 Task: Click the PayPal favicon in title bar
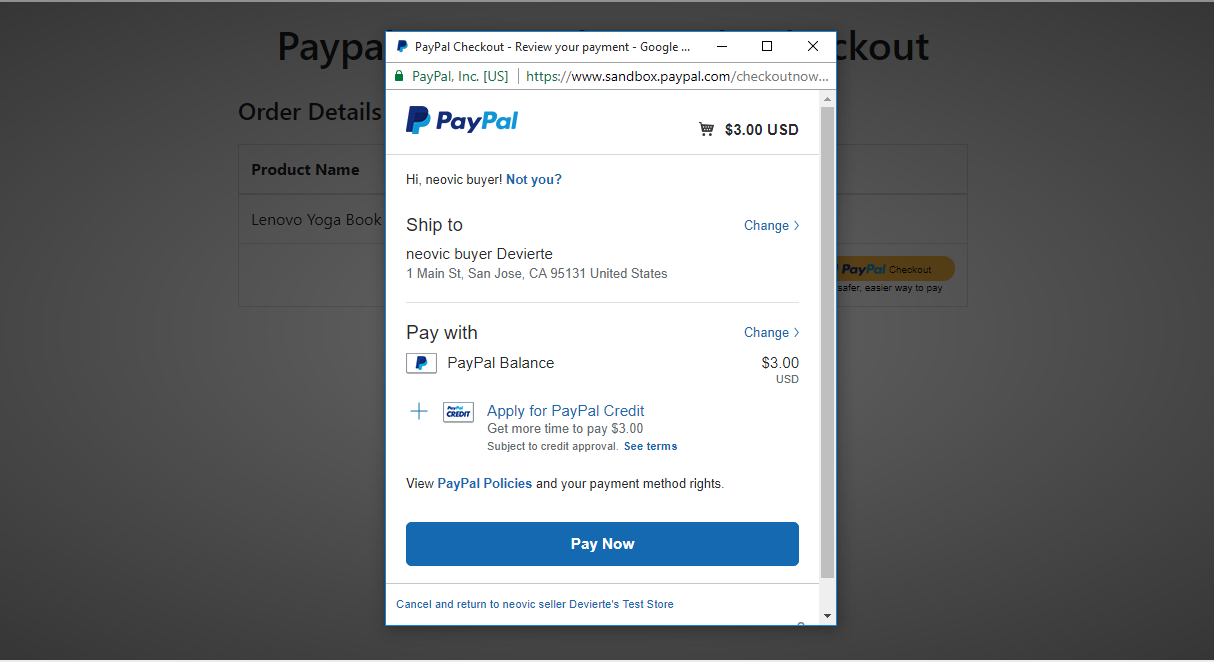pyautogui.click(x=402, y=46)
